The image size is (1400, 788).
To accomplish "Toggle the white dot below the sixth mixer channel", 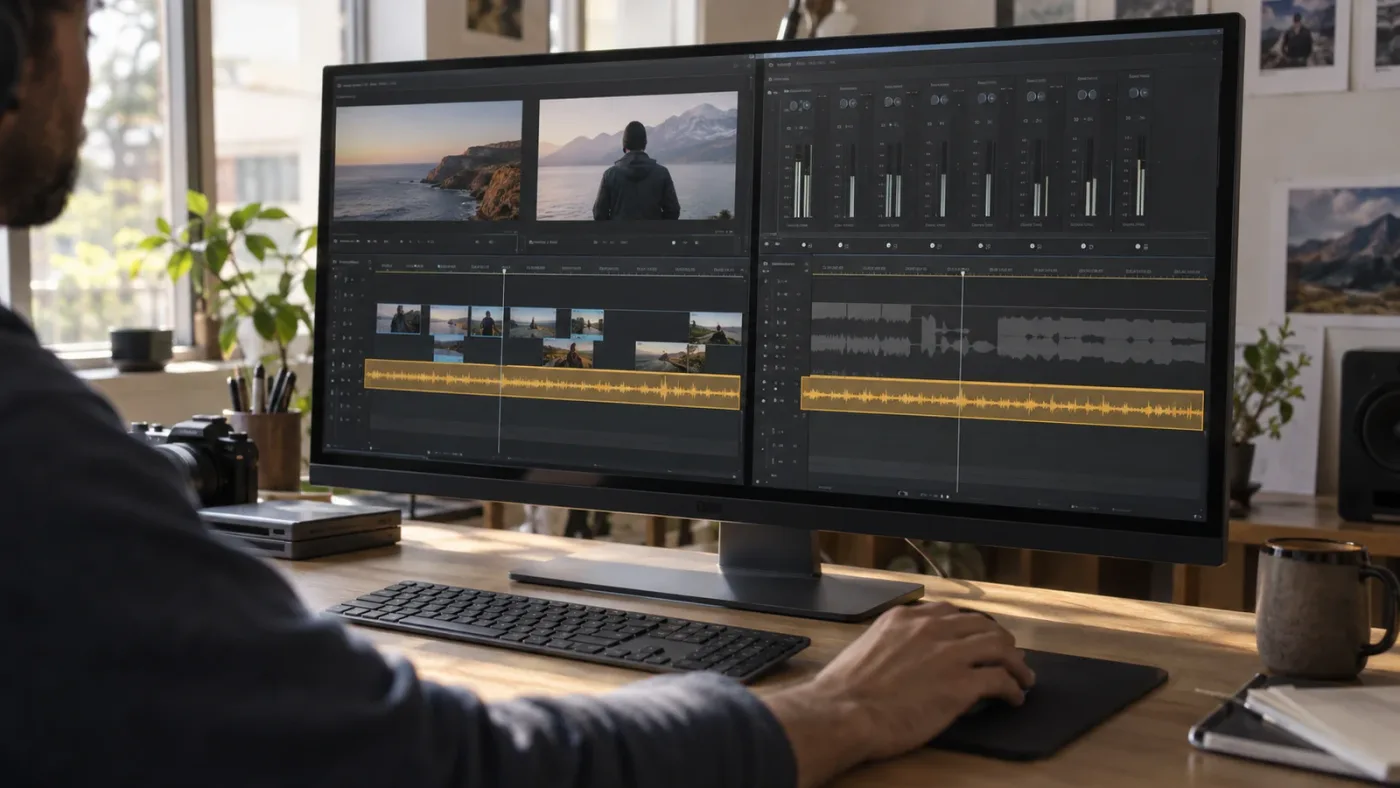I will [1032, 246].
